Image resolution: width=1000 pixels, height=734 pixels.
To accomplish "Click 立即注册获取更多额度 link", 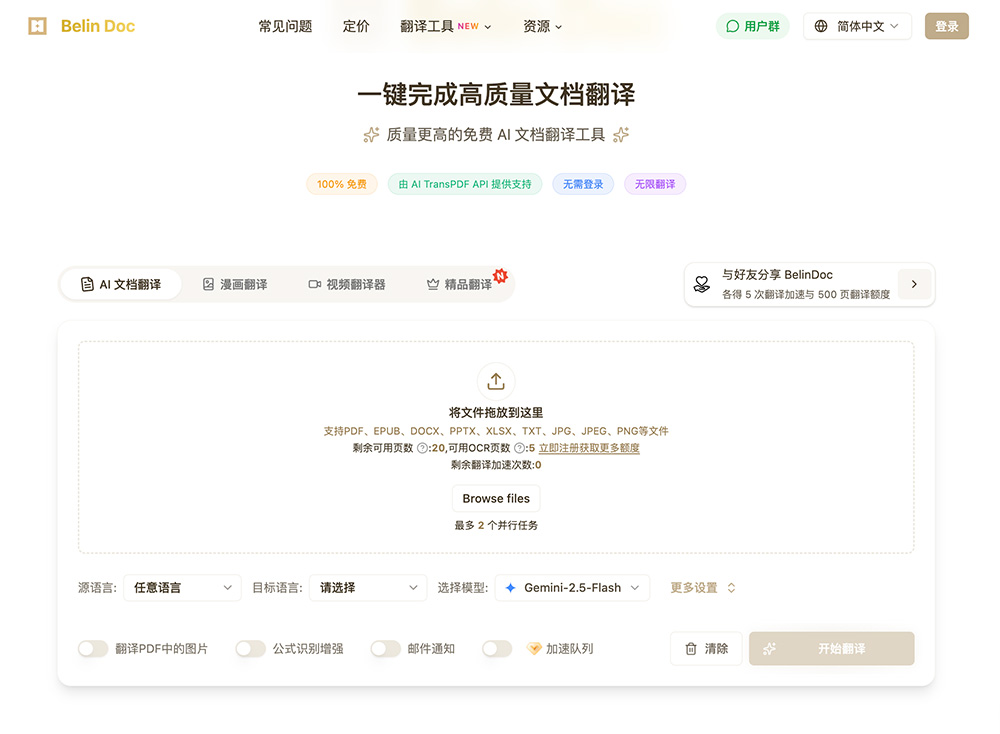I will point(589,448).
